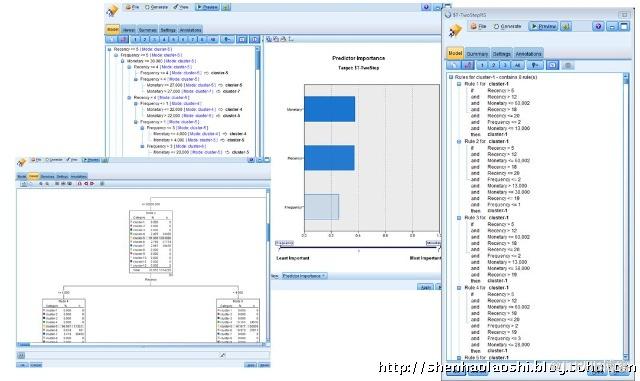Viewport: 640px width, 381px height.
Task: Show level 3 in TwoStepRS rule toolbar
Action: pyautogui.click(x=505, y=65)
